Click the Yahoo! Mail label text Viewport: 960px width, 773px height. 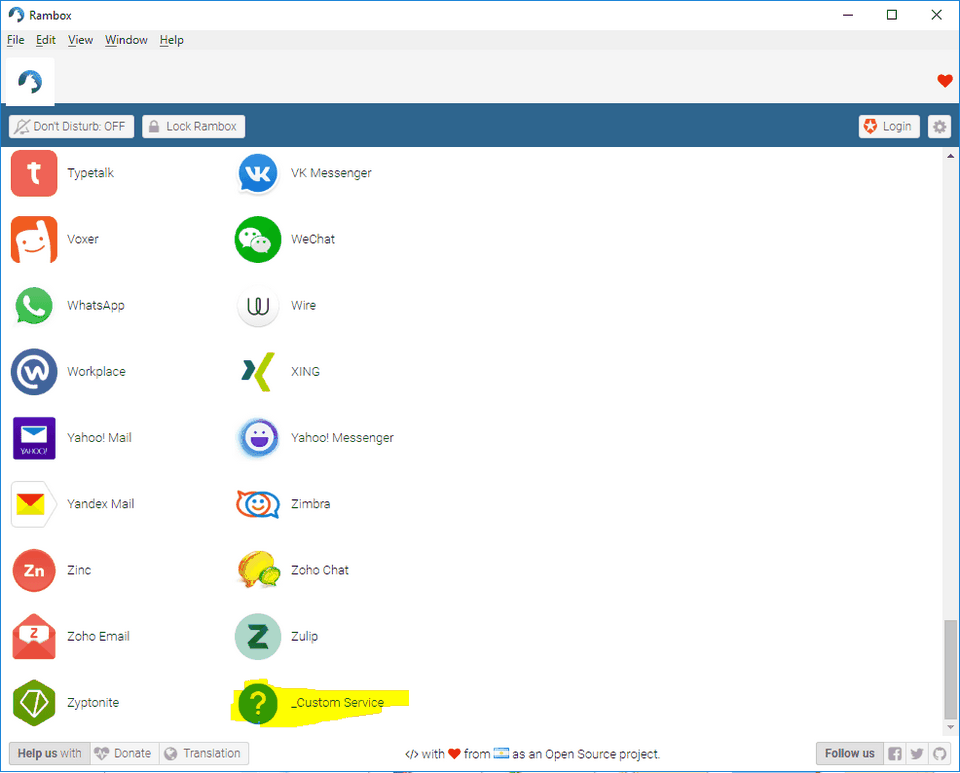(99, 438)
